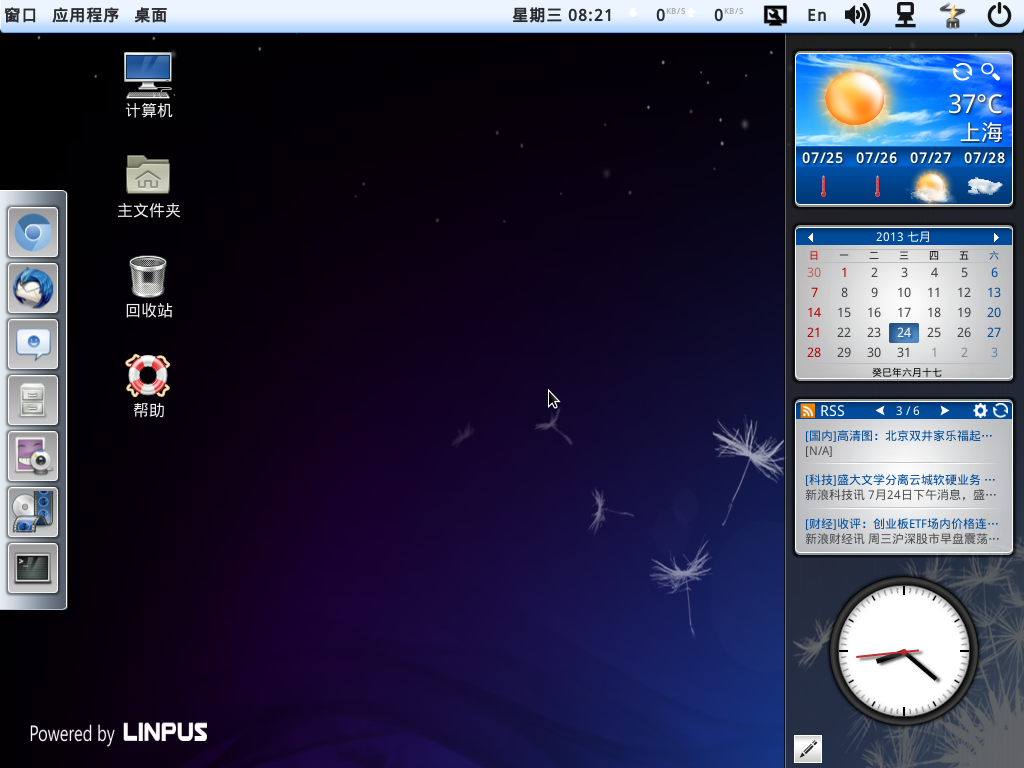The image size is (1024, 768).
Task: Search city in the weather widget
Action: tap(991, 71)
